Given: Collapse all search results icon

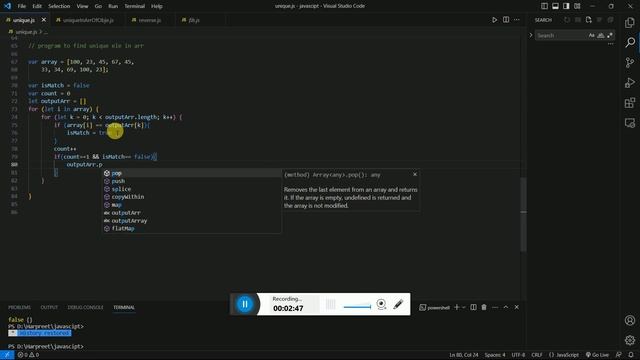Looking at the screenshot, I should [610, 20].
